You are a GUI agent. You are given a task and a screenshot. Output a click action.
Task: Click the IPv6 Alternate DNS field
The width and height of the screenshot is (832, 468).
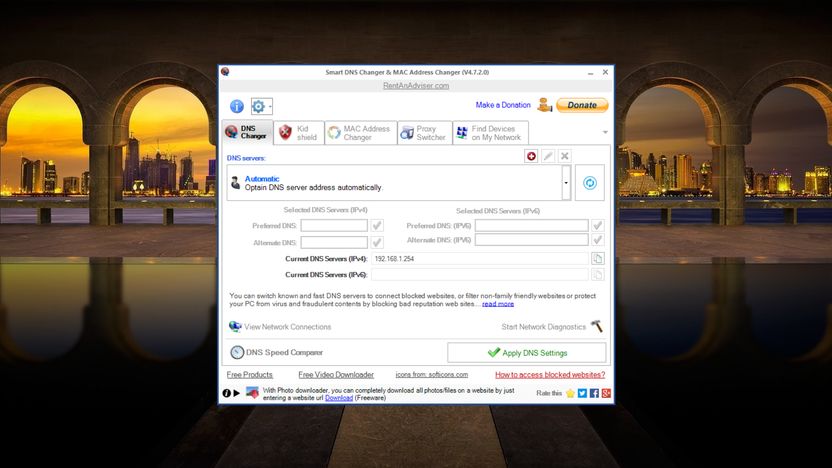[x=532, y=240]
